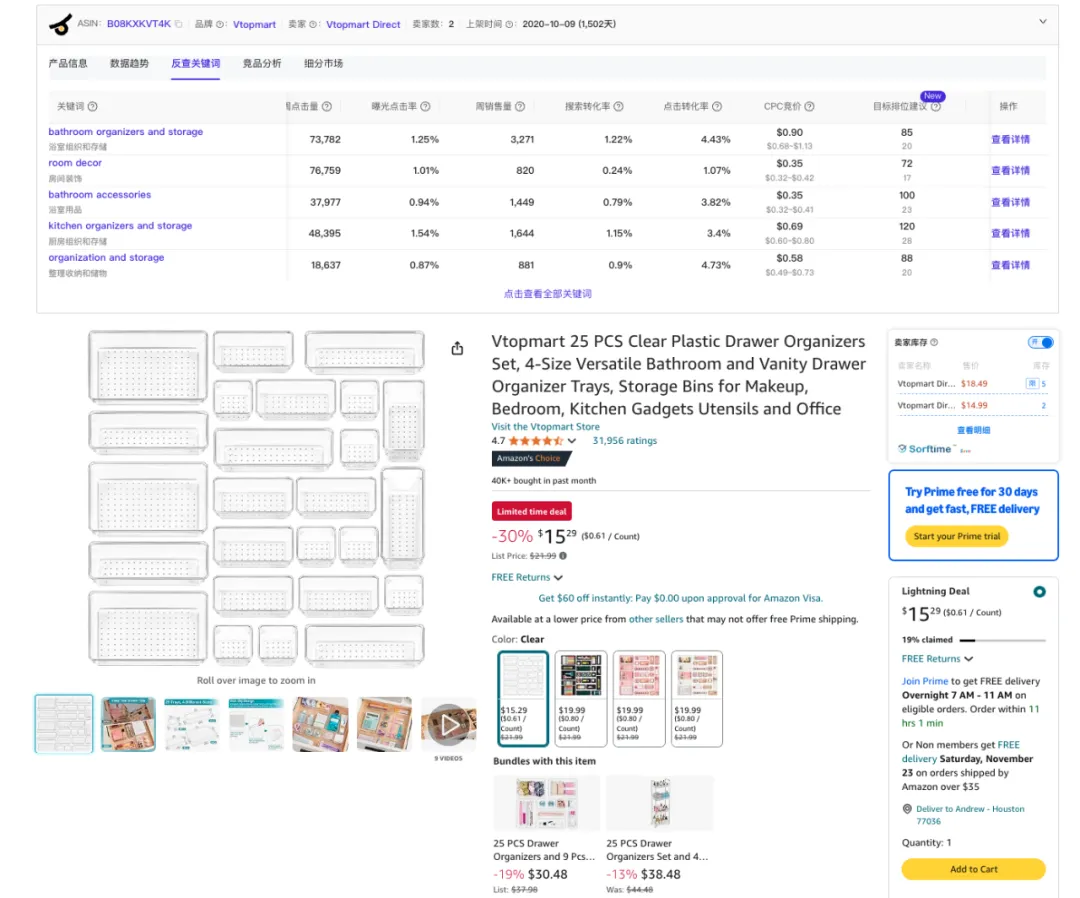
Task: Open the 竞品分析 tab
Action: [x=262, y=63]
